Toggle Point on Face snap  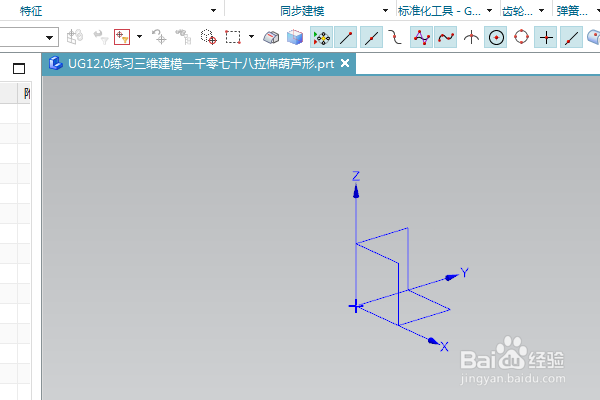[593, 38]
